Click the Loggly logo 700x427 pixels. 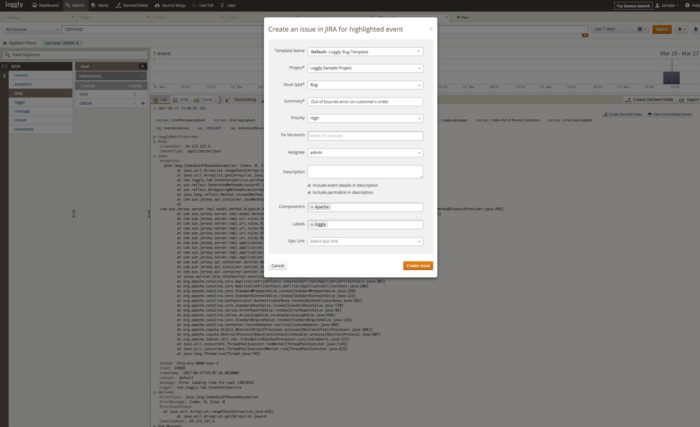tap(17, 5)
